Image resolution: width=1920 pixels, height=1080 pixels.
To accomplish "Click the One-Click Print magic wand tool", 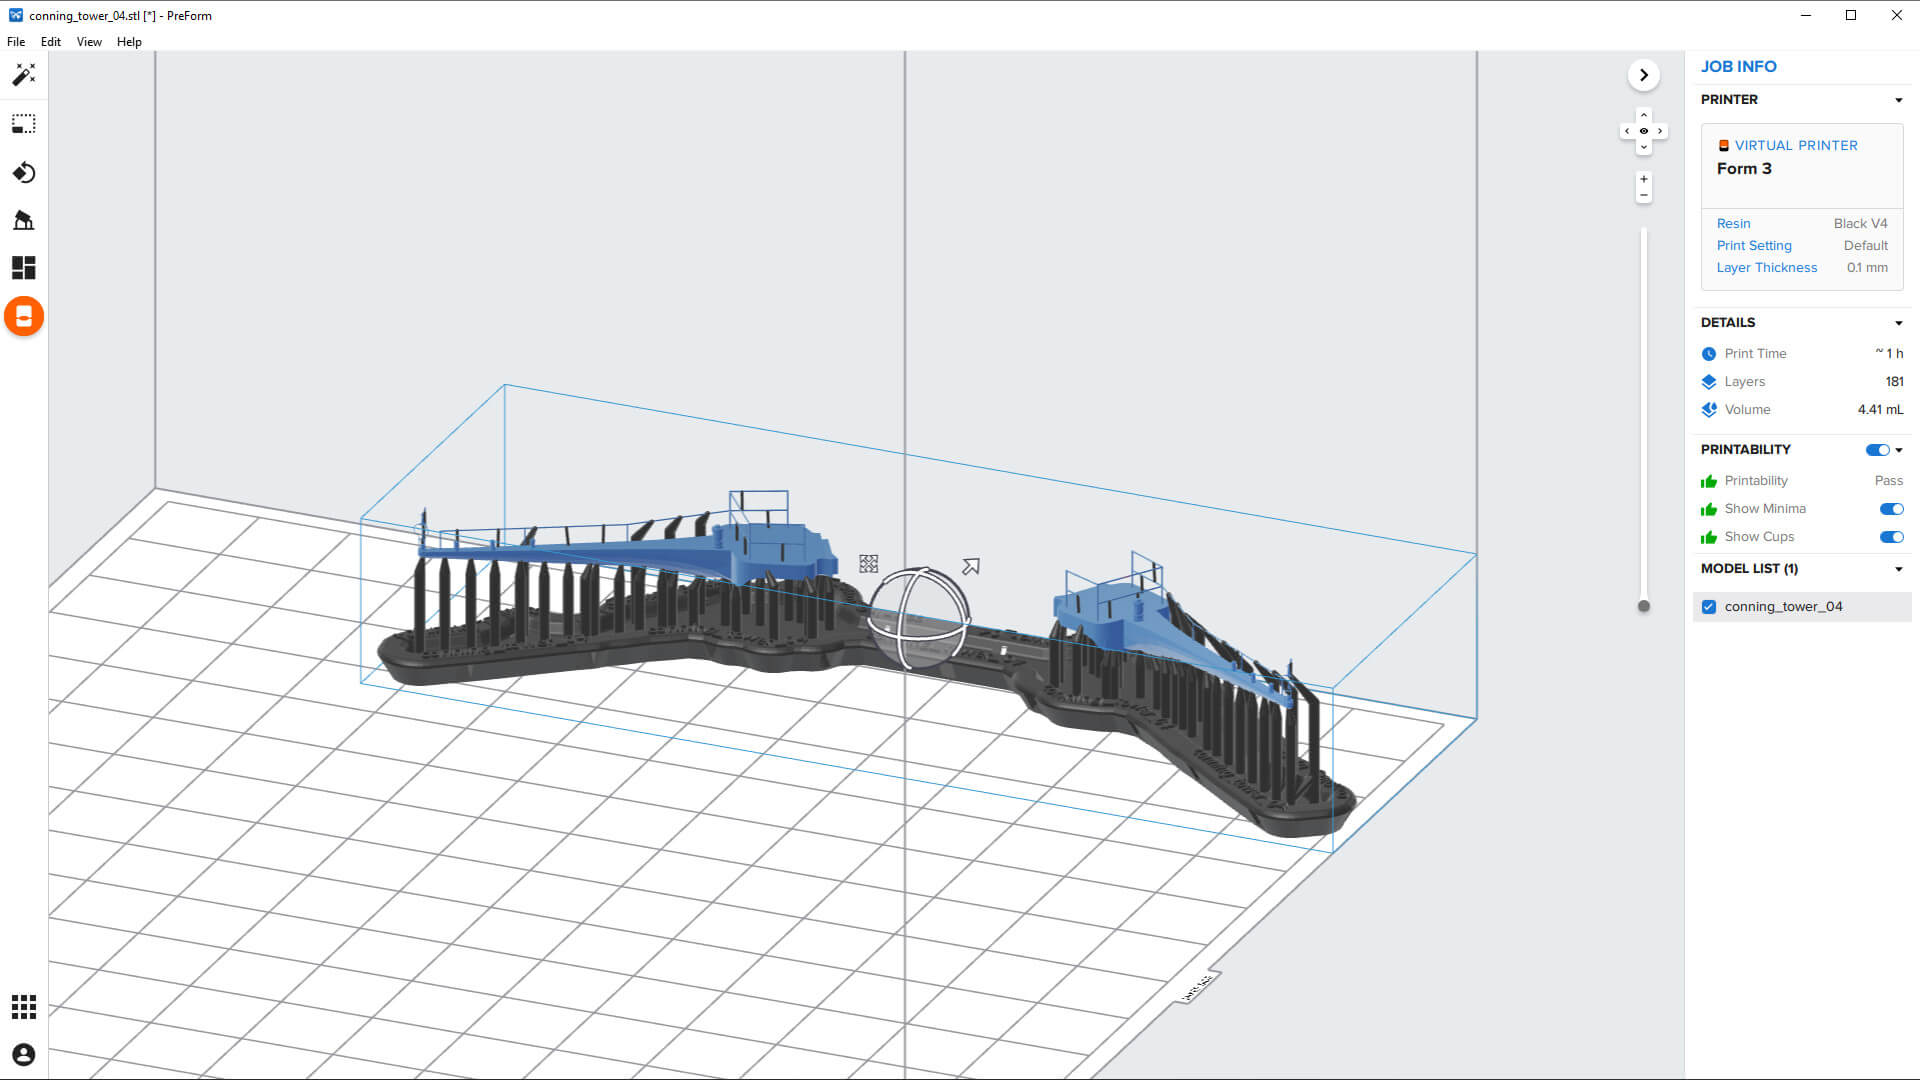I will click(x=24, y=75).
